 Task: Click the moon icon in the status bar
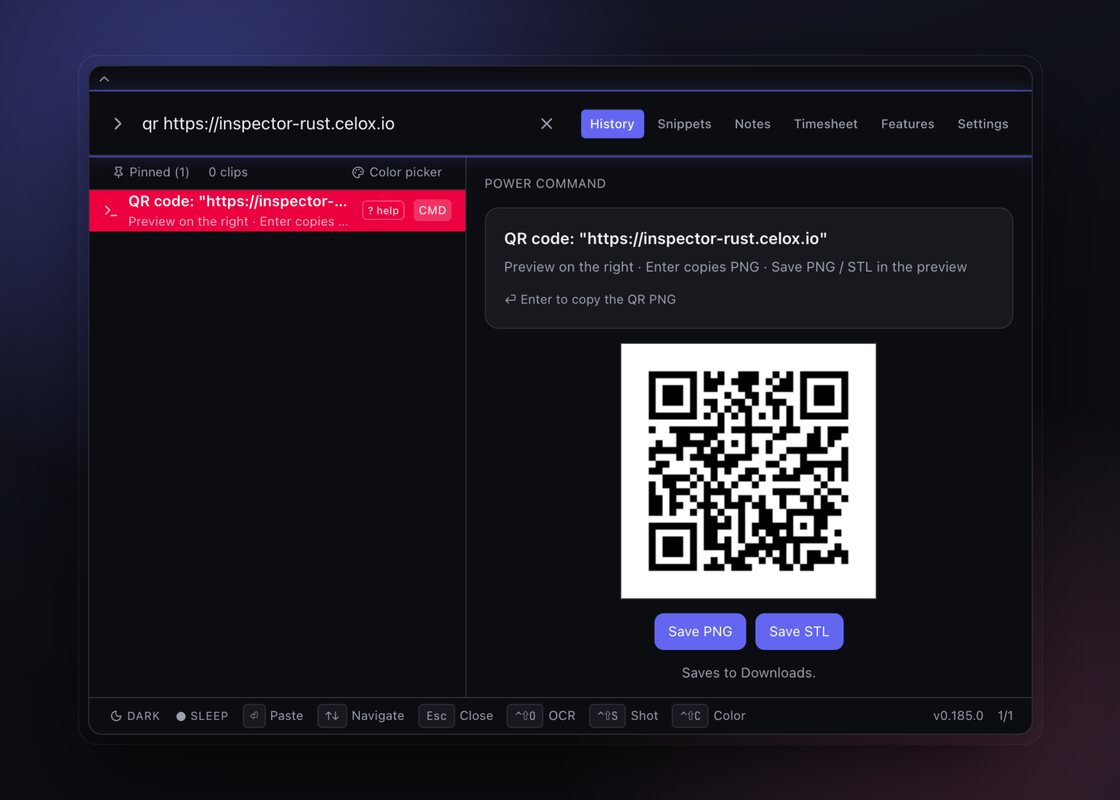point(116,716)
